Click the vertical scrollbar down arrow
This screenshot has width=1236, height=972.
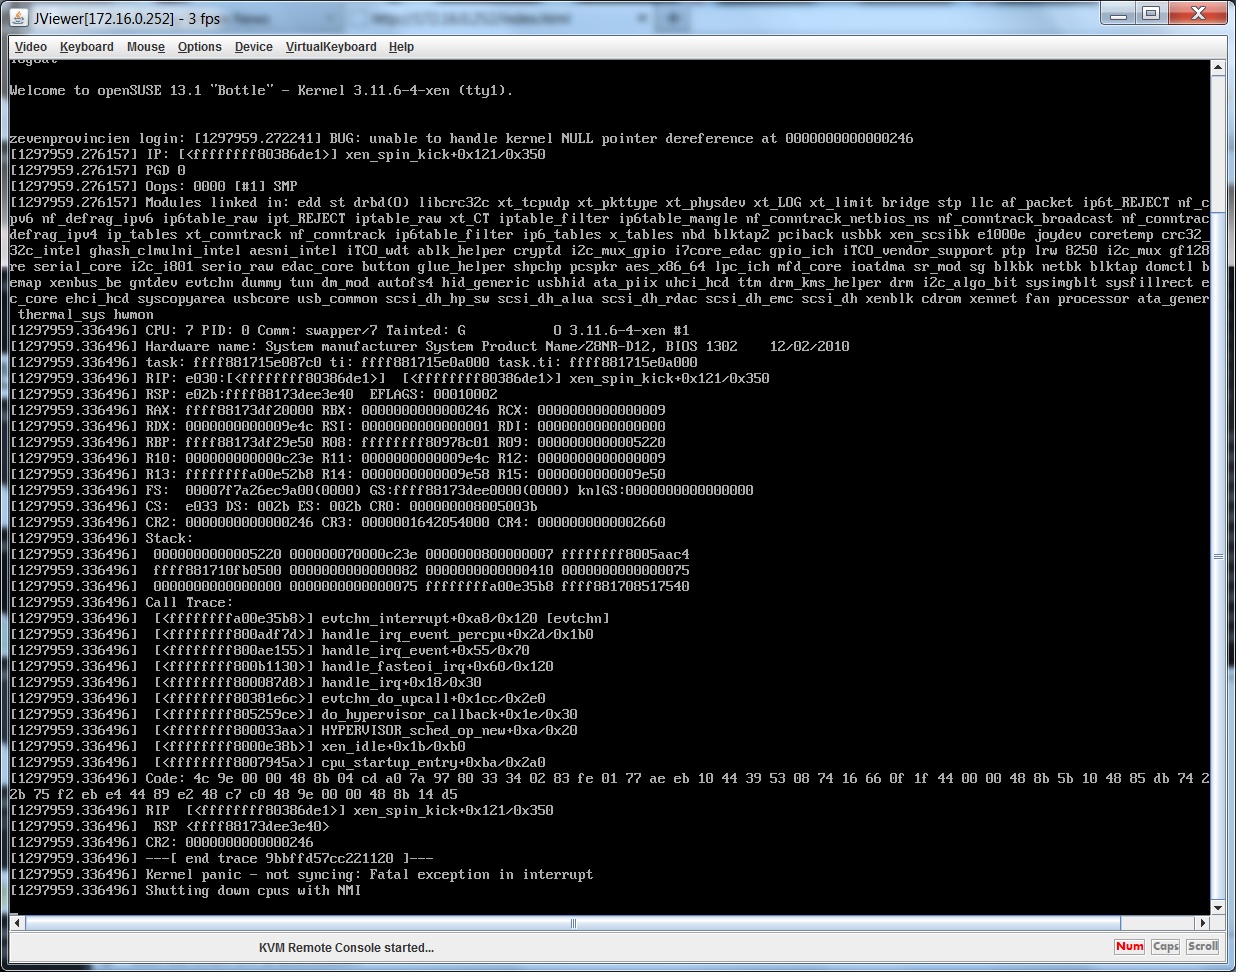(x=1217, y=907)
